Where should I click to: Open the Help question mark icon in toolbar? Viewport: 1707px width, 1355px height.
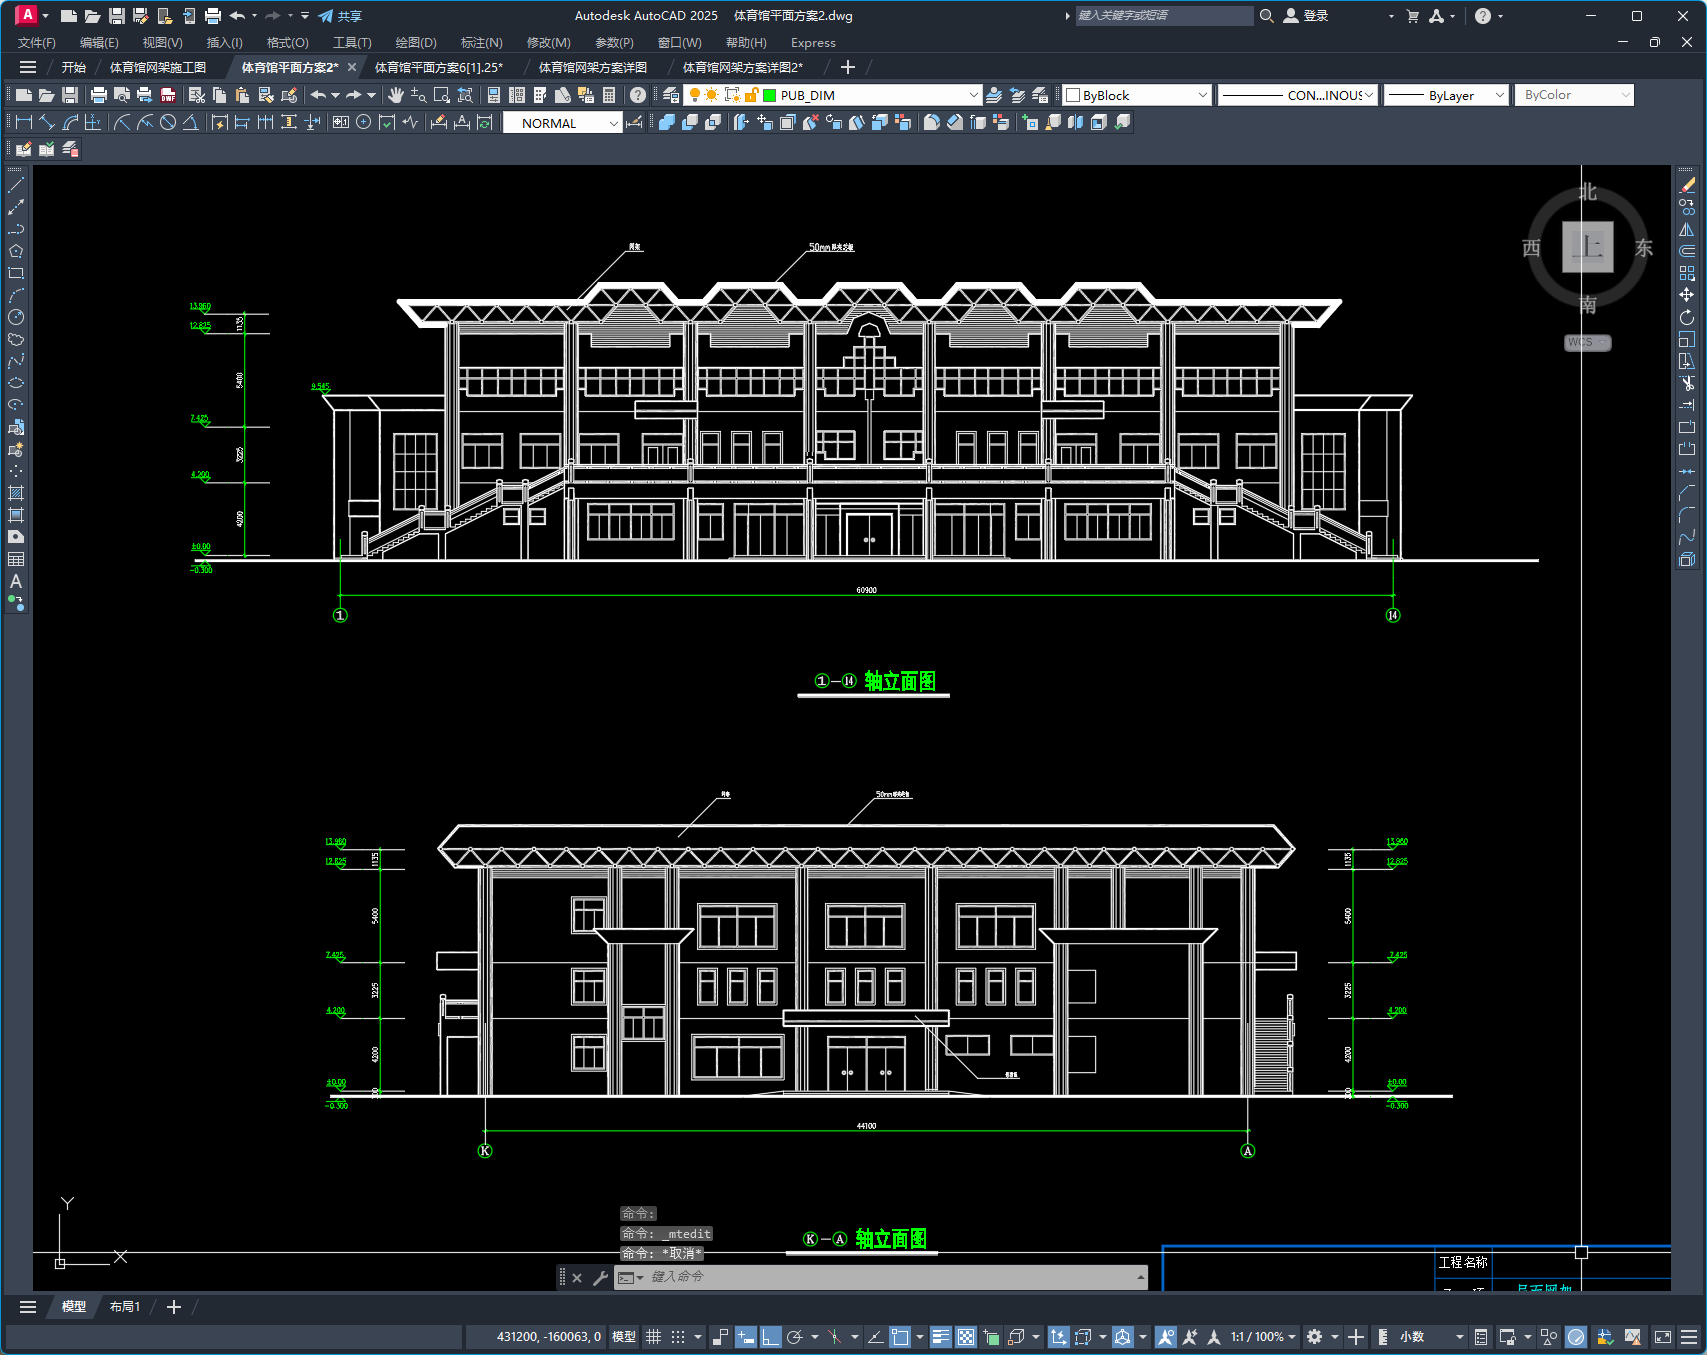click(x=637, y=95)
